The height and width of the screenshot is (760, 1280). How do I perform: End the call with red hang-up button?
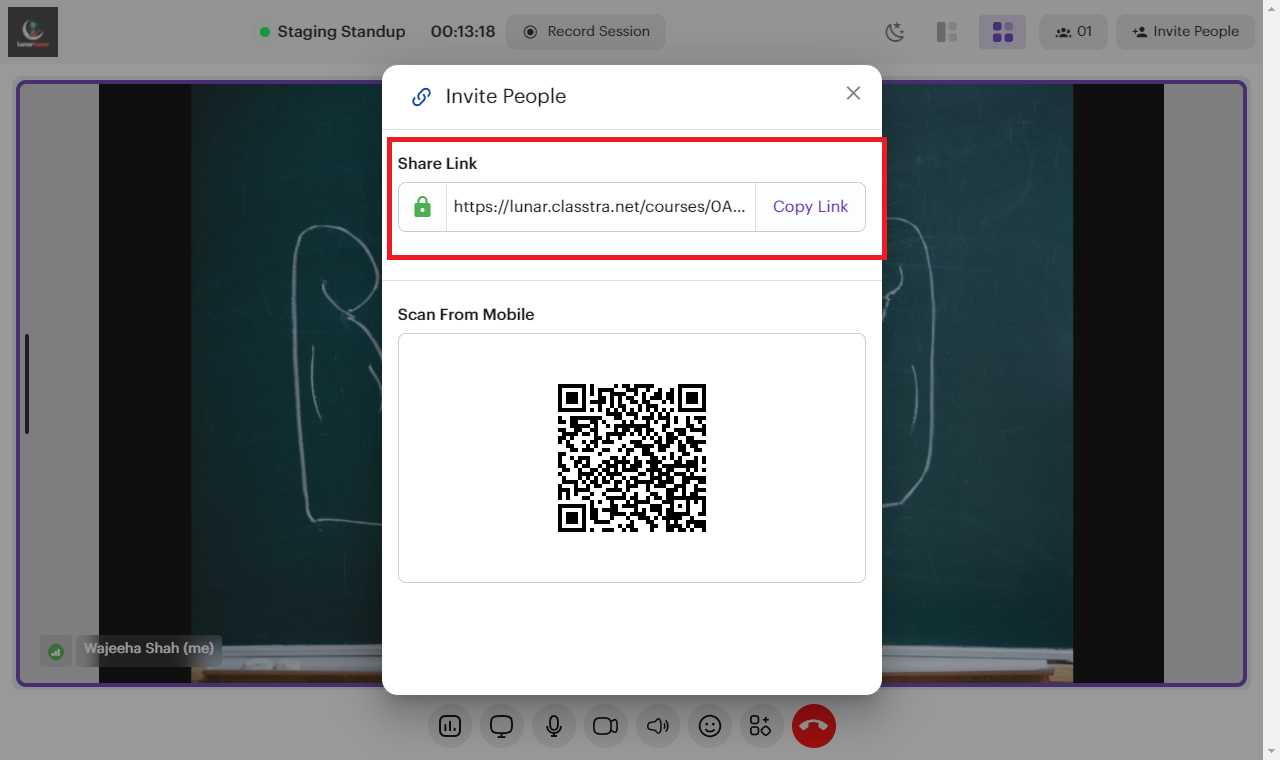(814, 726)
